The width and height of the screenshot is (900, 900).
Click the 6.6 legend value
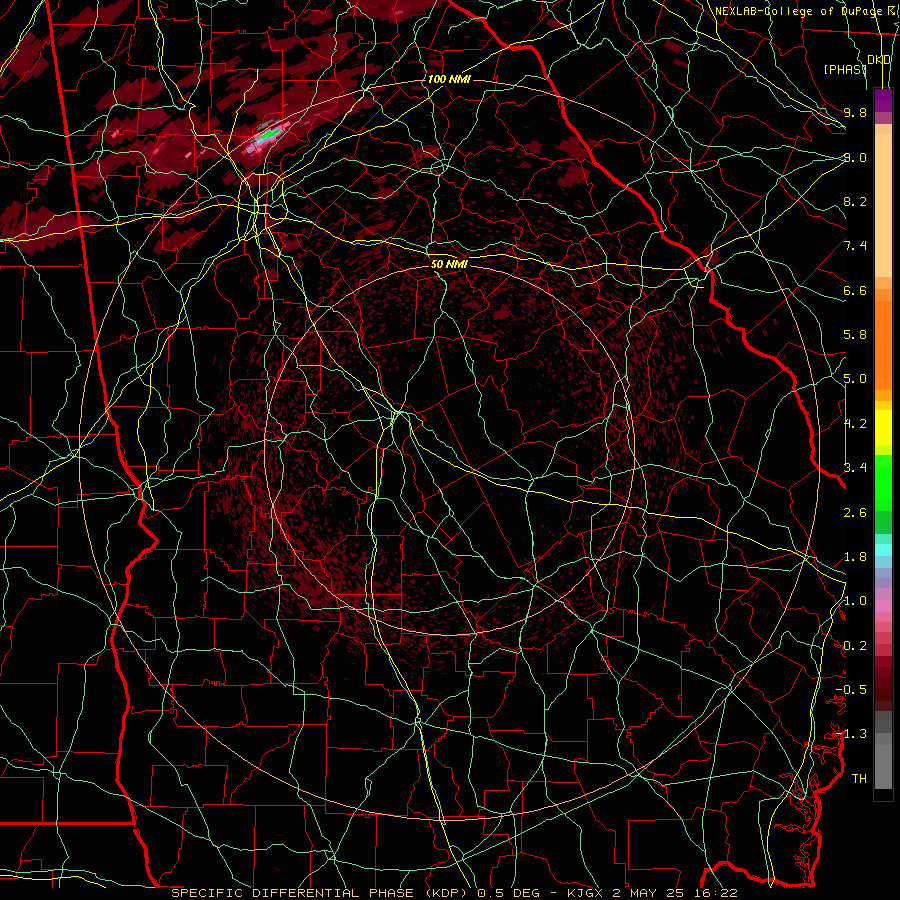pyautogui.click(x=855, y=290)
